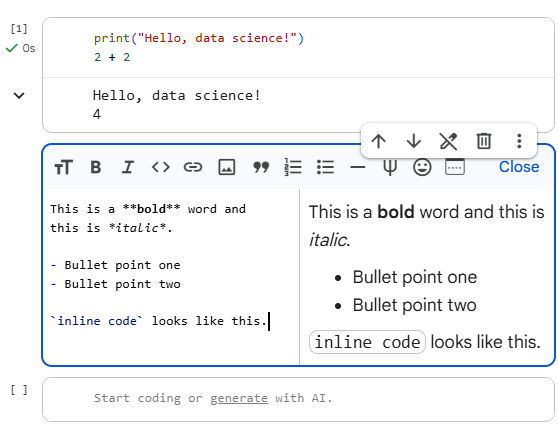The image size is (558, 429).
Task: Delete the text cell with trash icon
Action: [484, 141]
